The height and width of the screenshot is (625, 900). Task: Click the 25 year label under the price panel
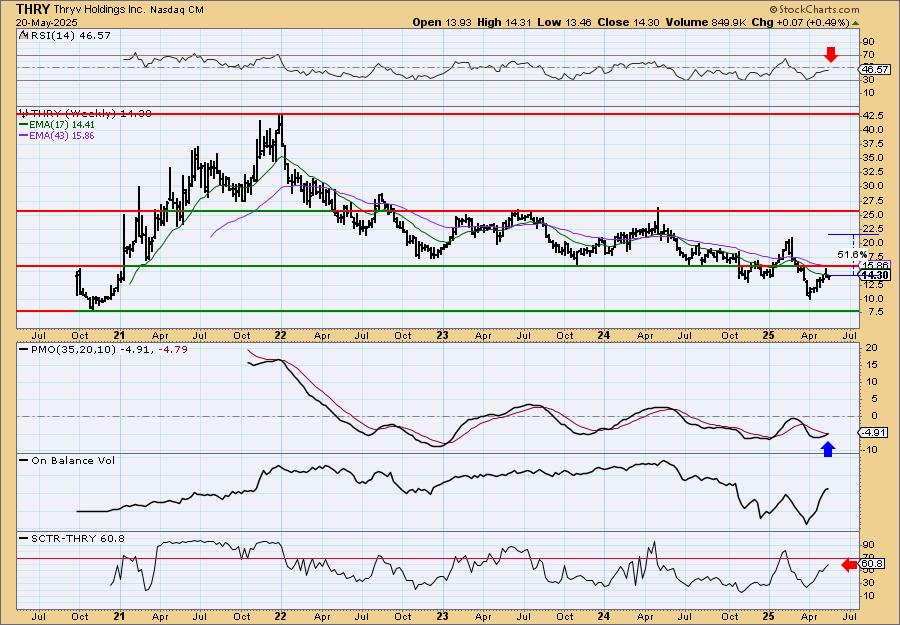769,335
